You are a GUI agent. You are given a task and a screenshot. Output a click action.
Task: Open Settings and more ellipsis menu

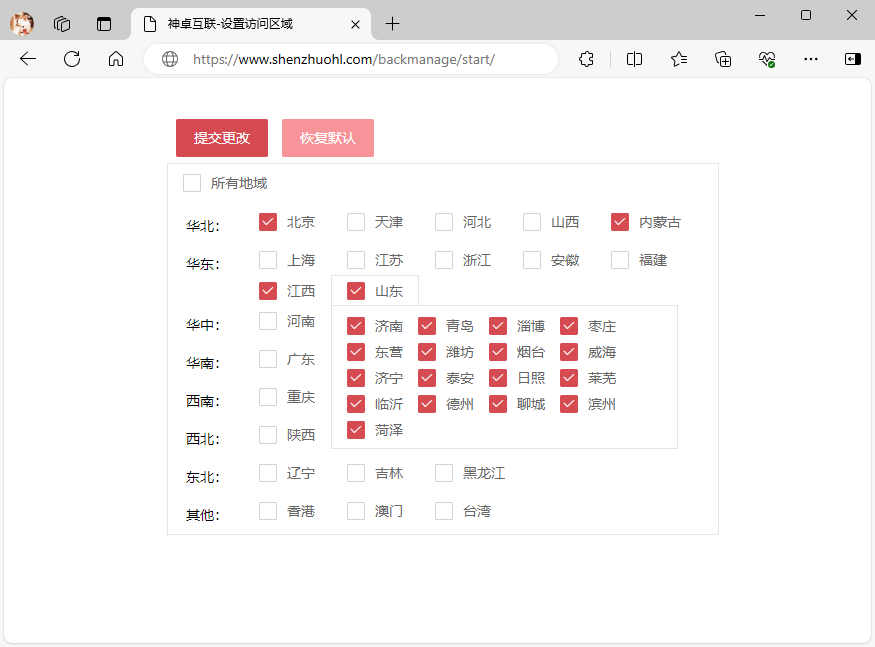pos(811,59)
